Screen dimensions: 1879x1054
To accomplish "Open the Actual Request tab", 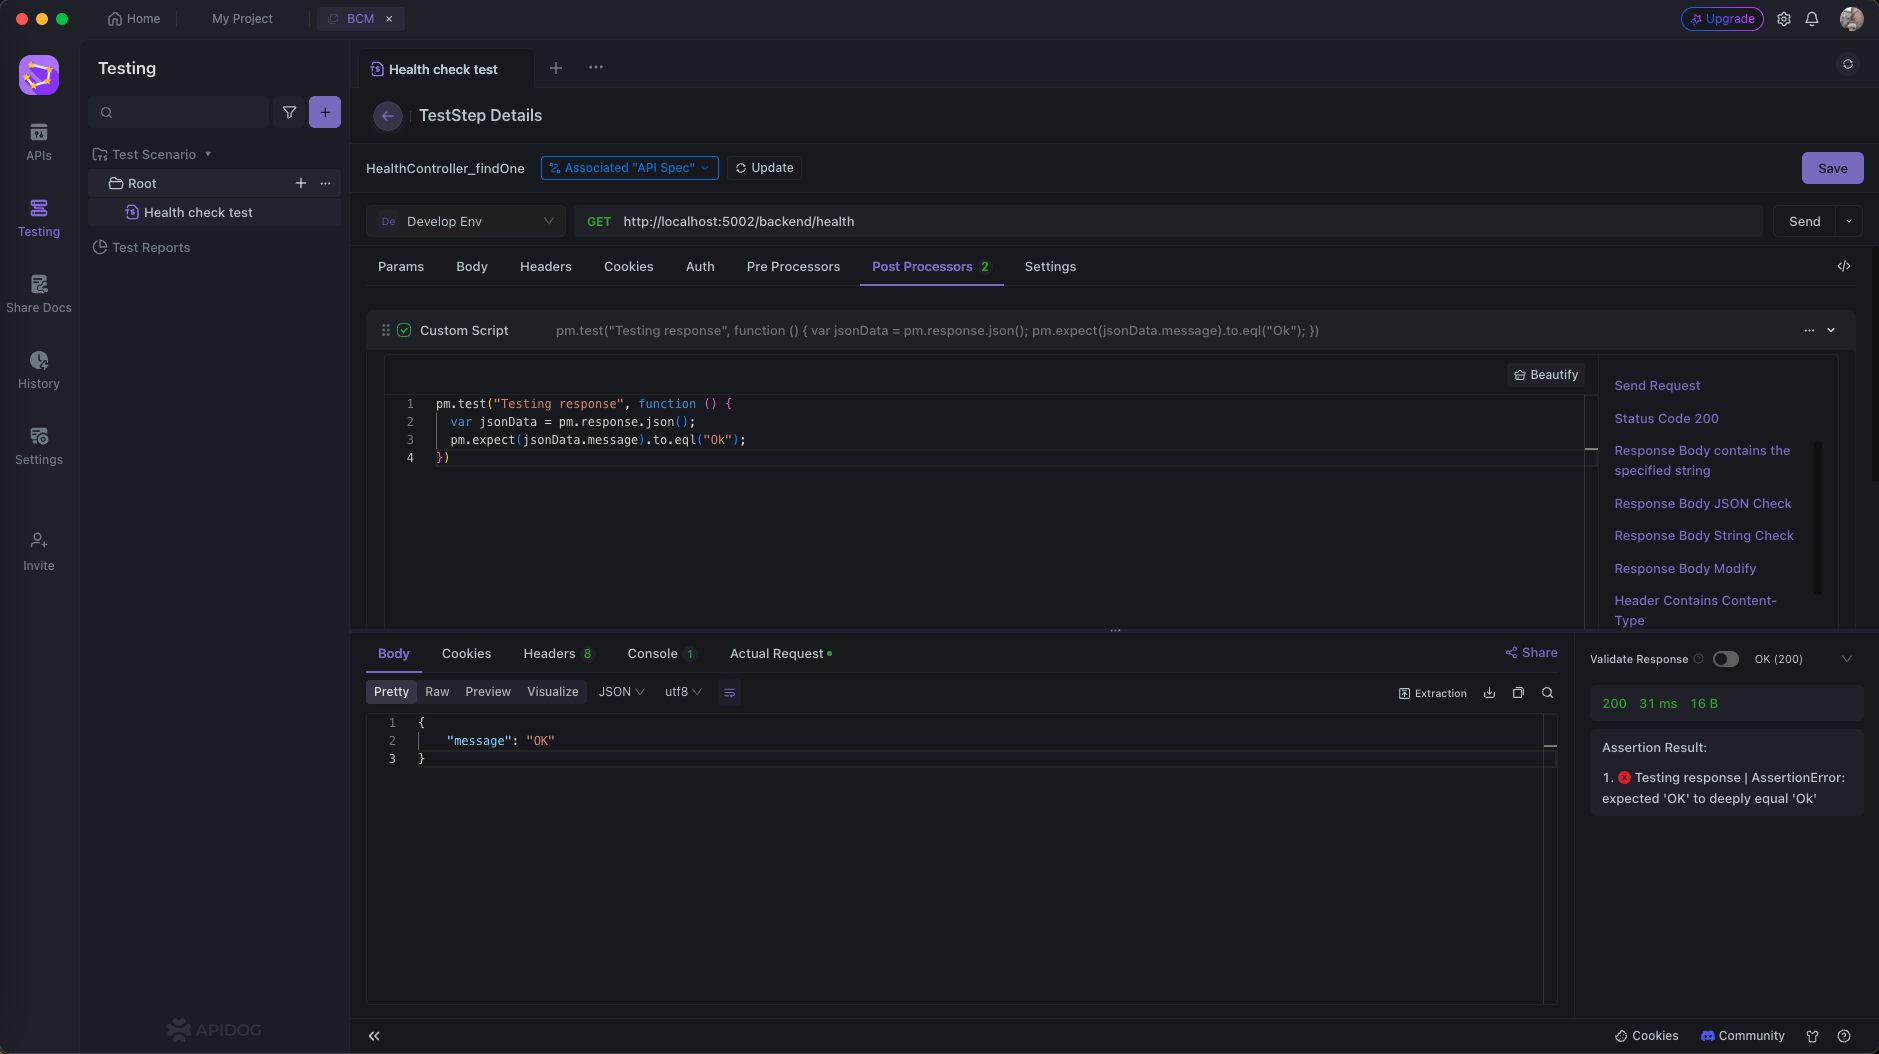I will pyautogui.click(x=781, y=654).
